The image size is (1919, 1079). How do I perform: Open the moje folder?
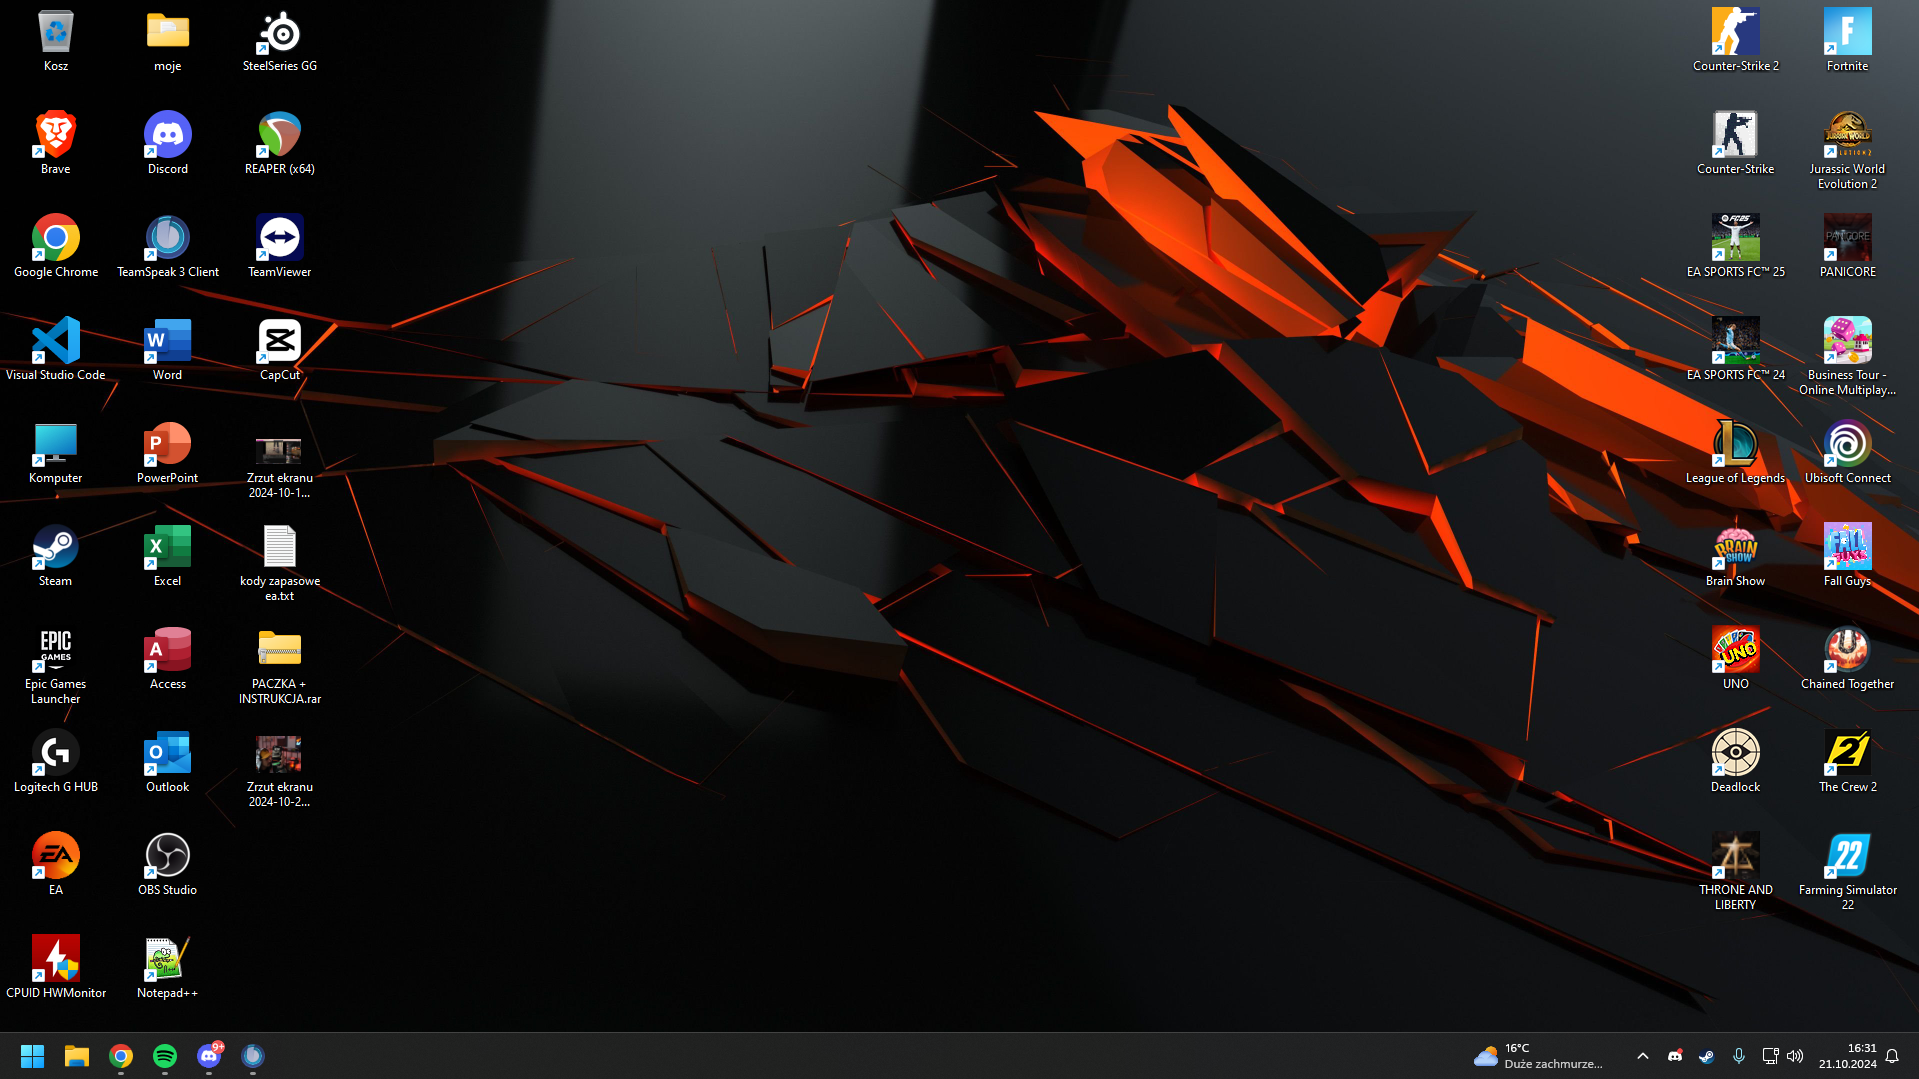click(x=168, y=41)
